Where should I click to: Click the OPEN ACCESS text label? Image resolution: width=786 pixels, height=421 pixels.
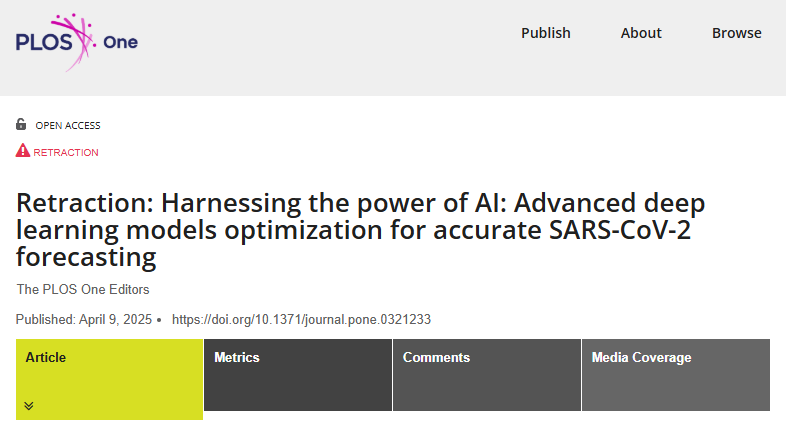click(68, 125)
